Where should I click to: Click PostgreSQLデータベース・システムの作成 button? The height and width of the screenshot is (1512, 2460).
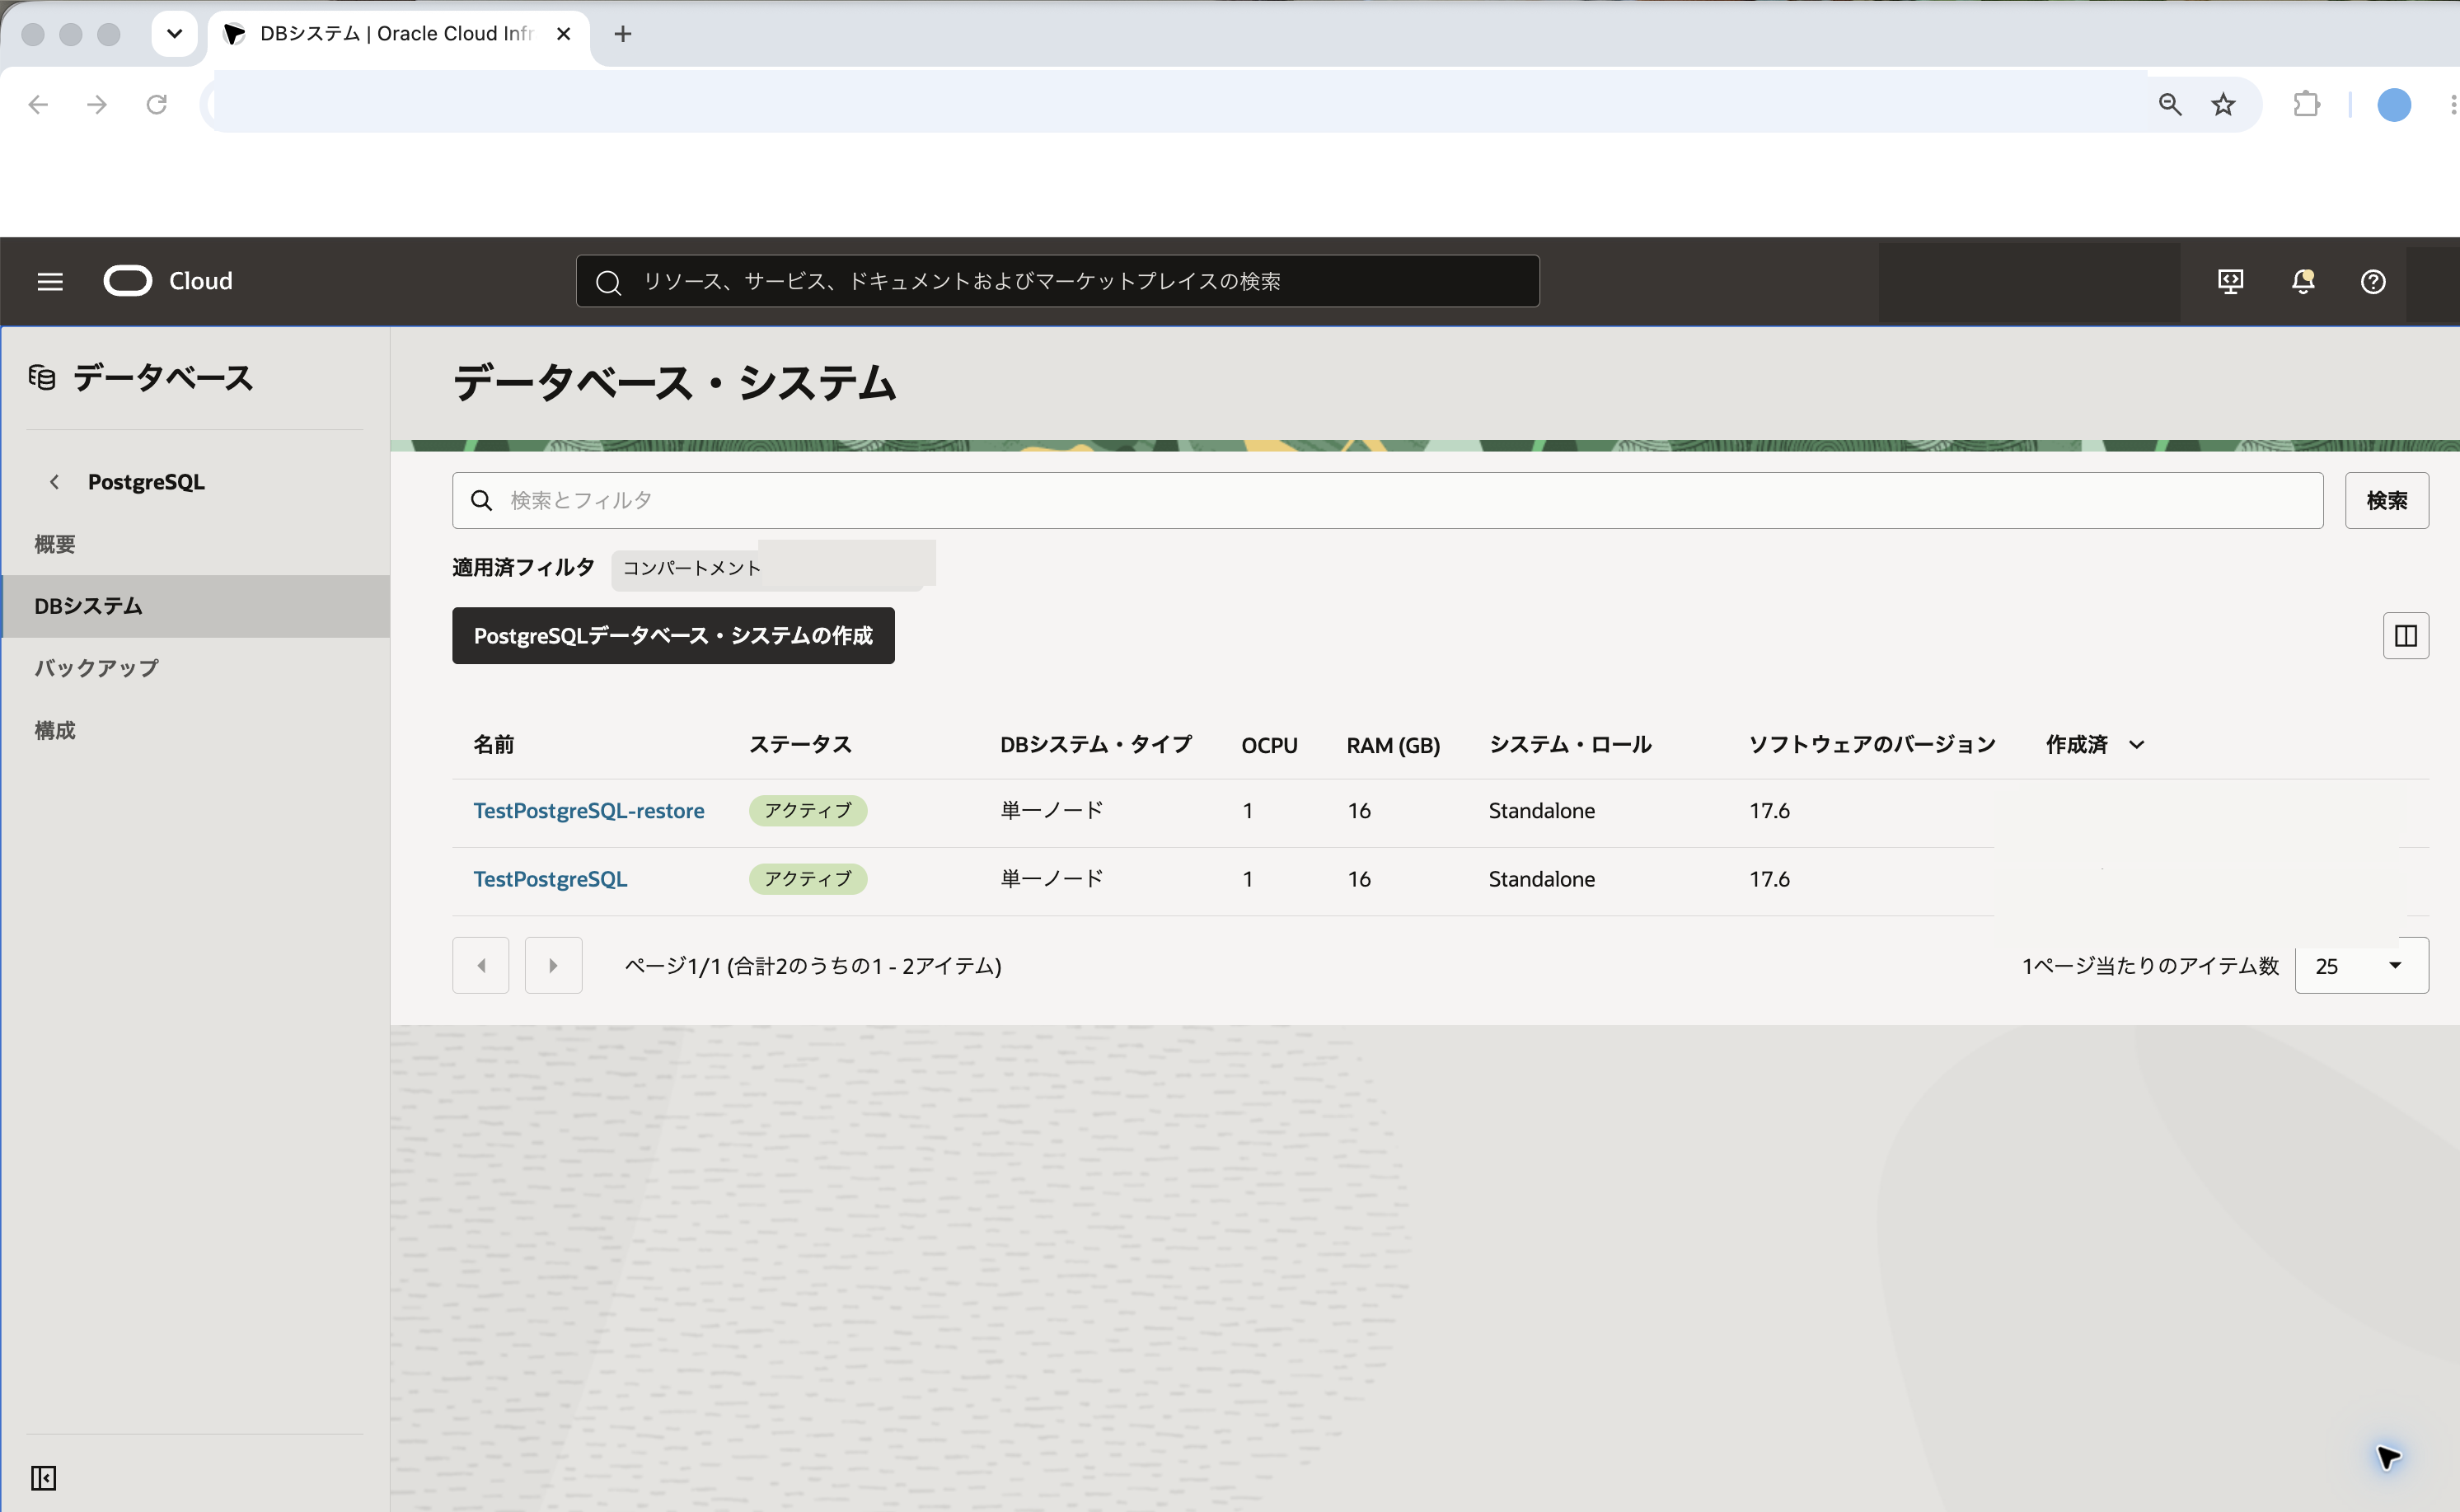[x=673, y=636]
